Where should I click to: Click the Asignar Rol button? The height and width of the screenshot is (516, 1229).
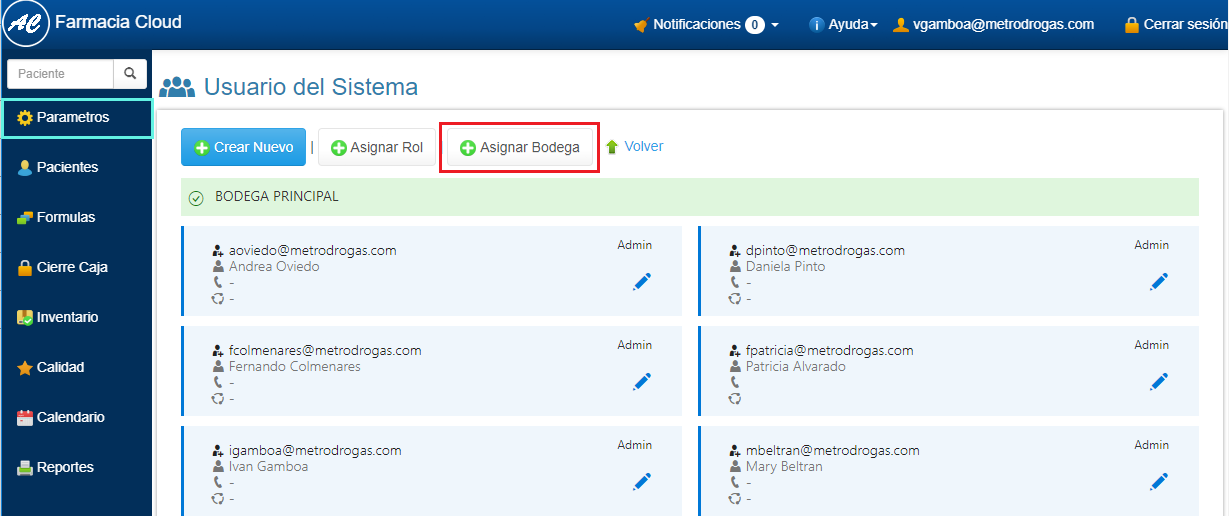[x=377, y=147]
